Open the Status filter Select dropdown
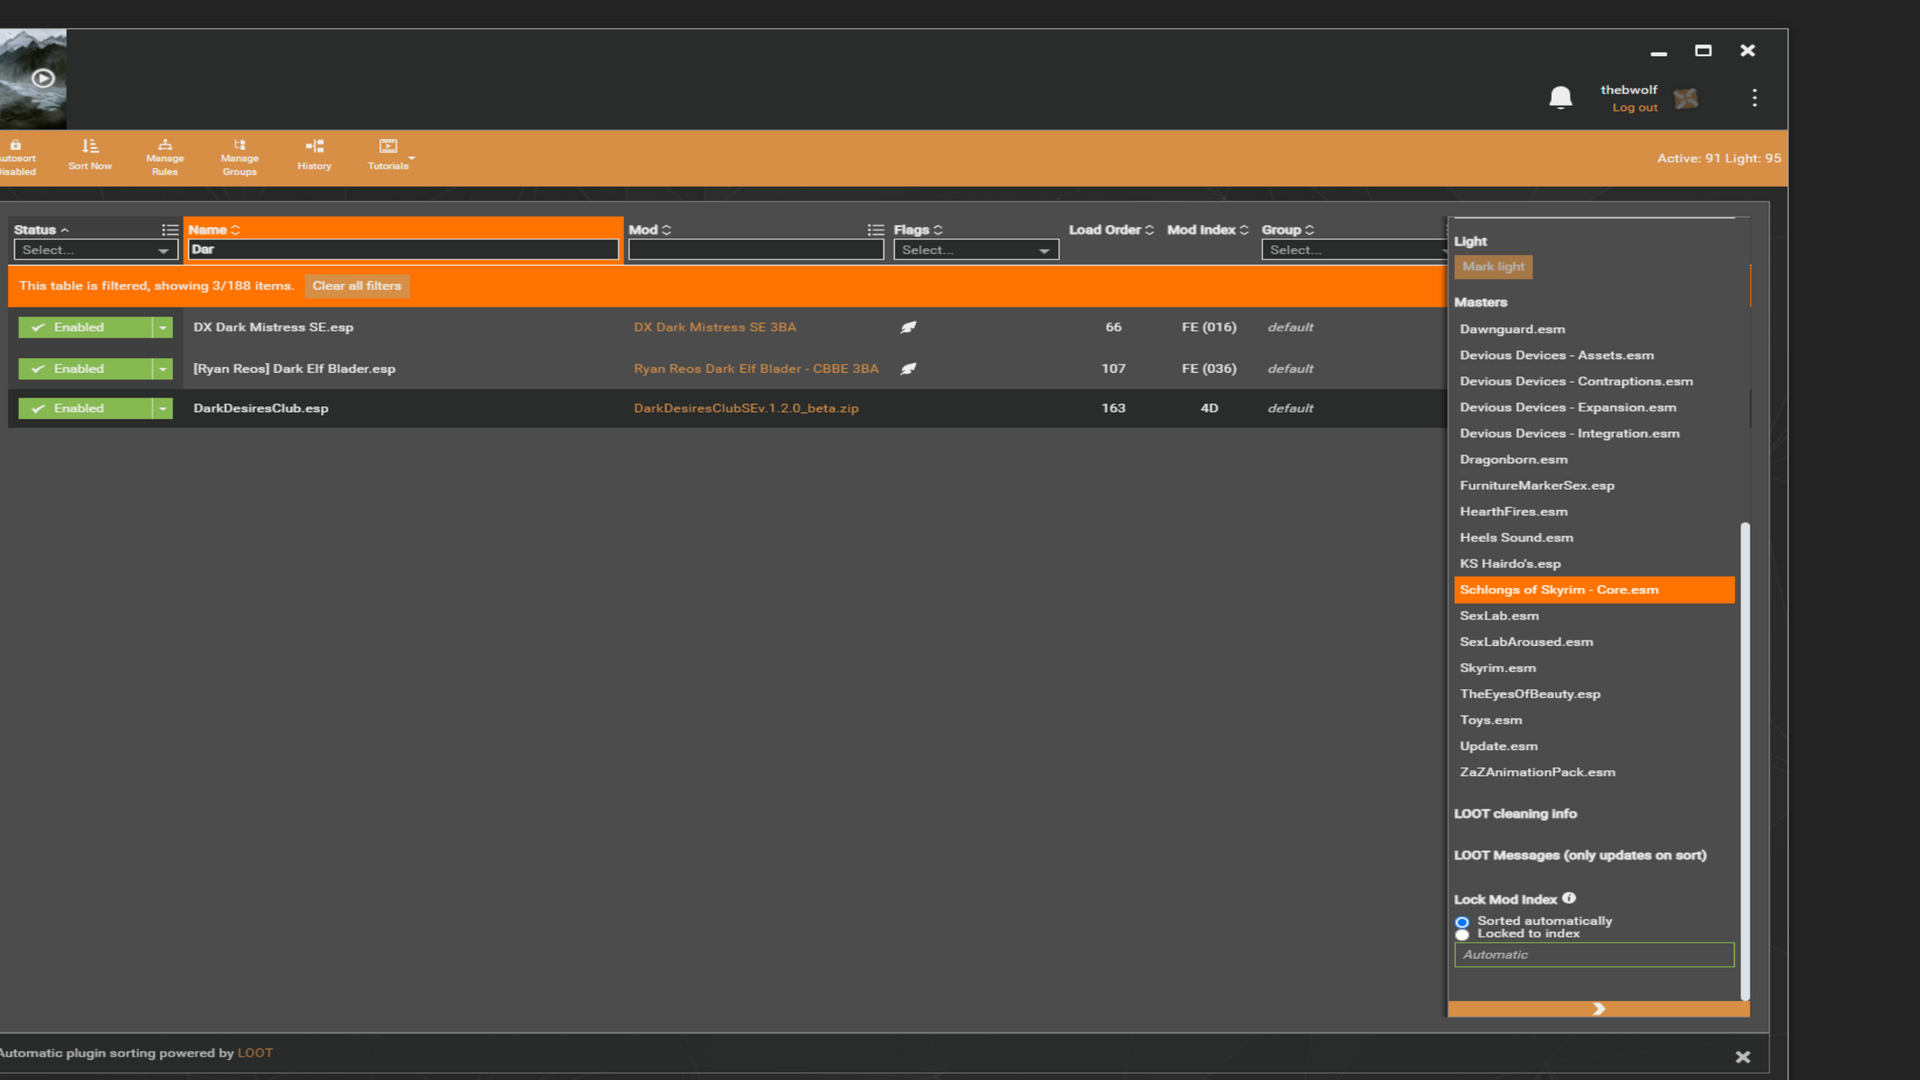The width and height of the screenshot is (1920, 1080). click(95, 250)
